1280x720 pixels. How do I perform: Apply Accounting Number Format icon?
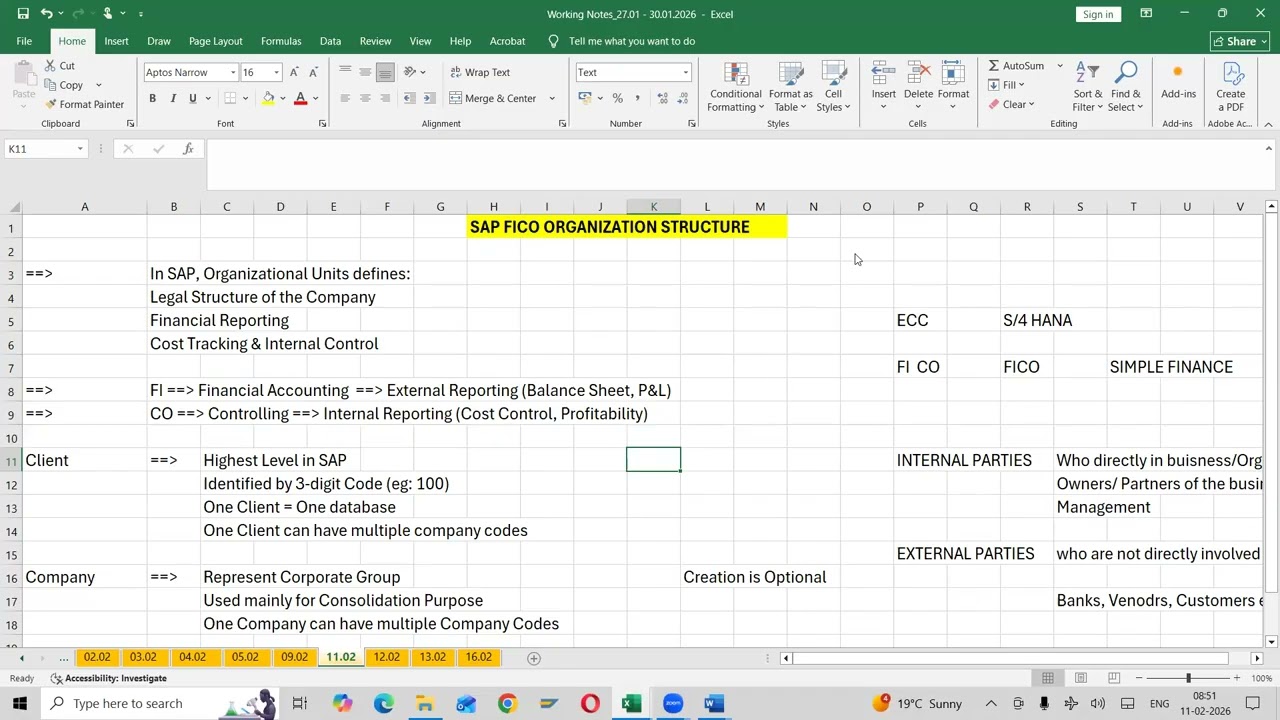coord(585,98)
